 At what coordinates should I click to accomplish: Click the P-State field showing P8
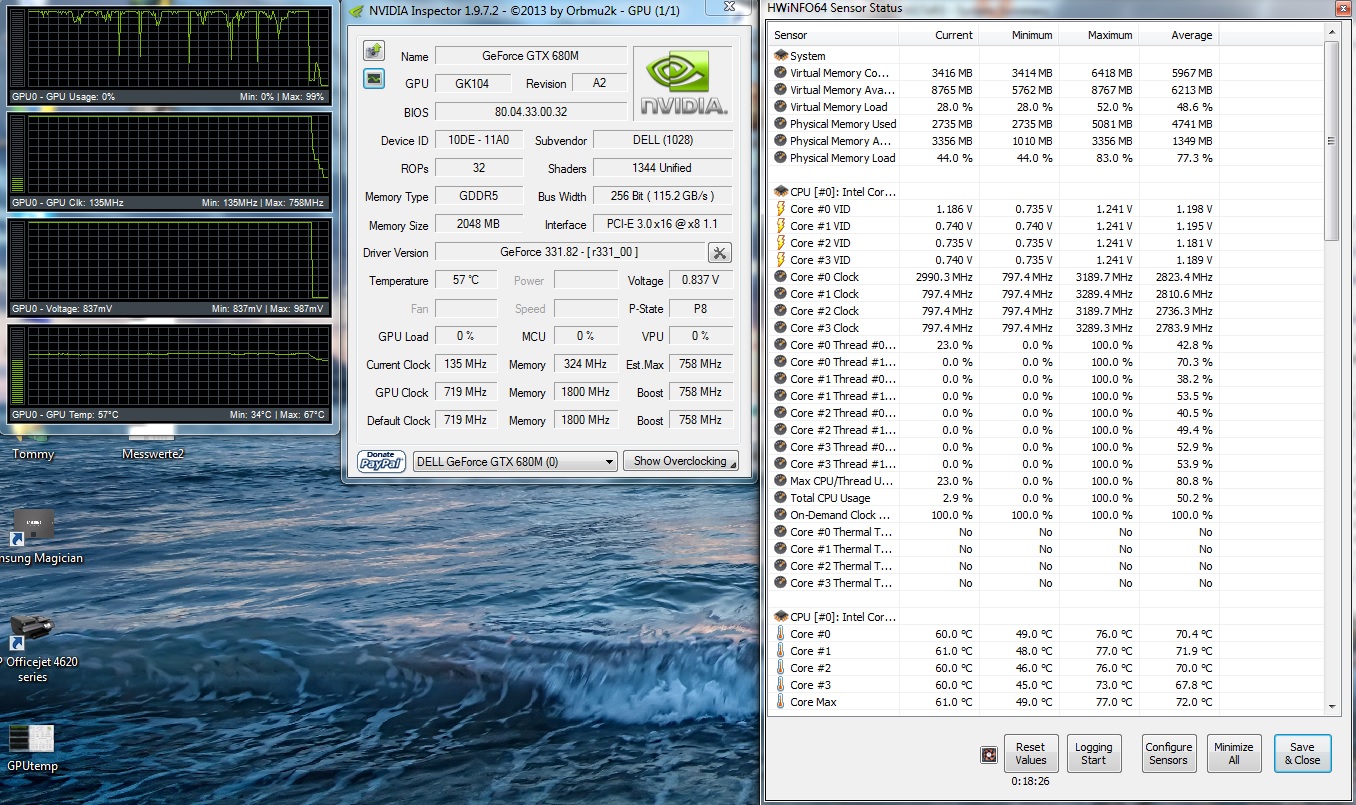(x=700, y=308)
